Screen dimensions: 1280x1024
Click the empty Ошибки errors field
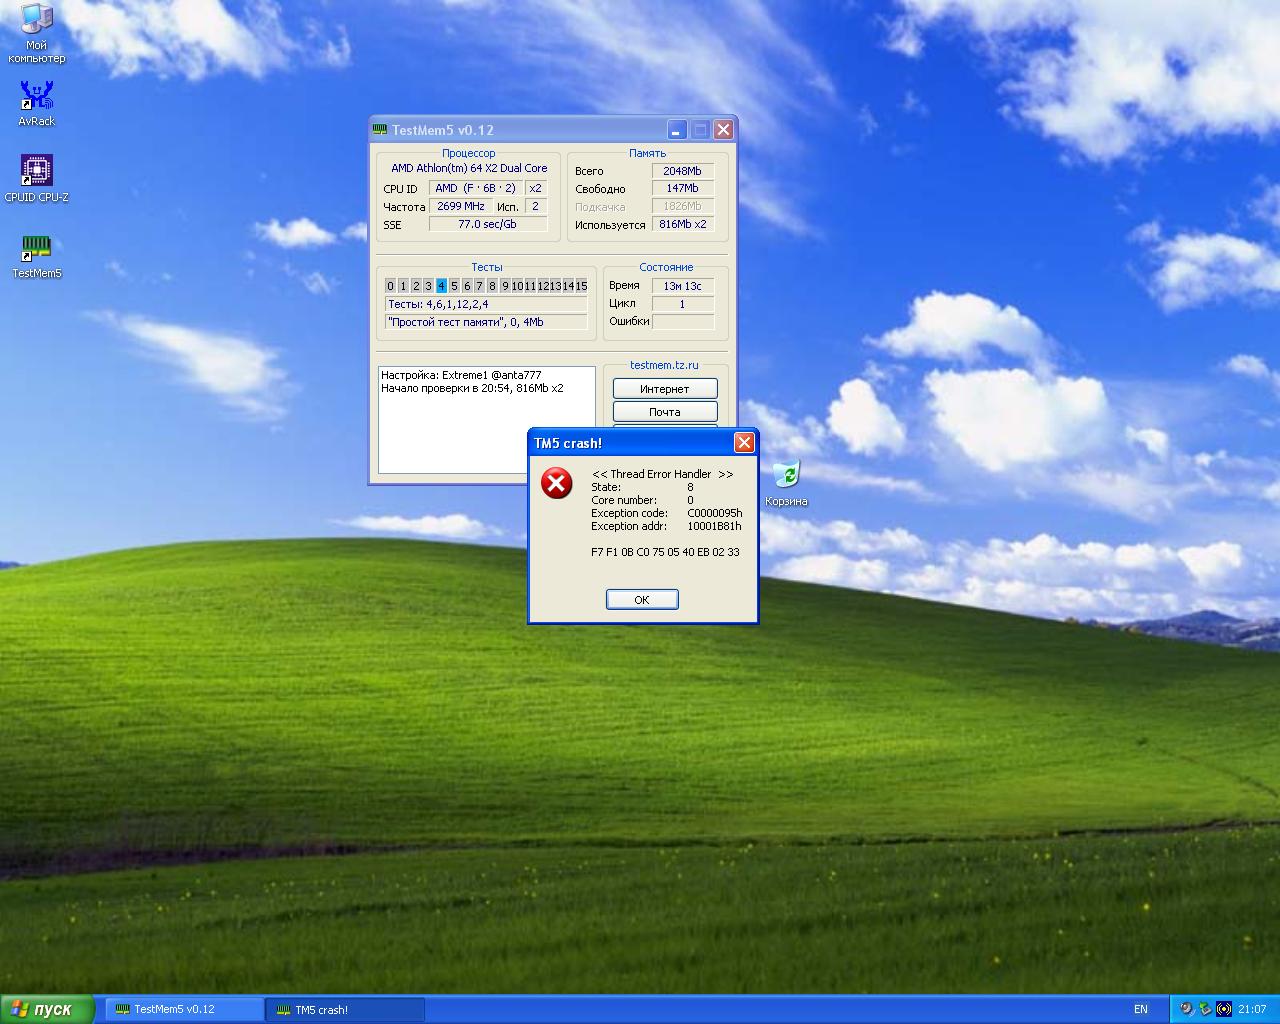(683, 321)
